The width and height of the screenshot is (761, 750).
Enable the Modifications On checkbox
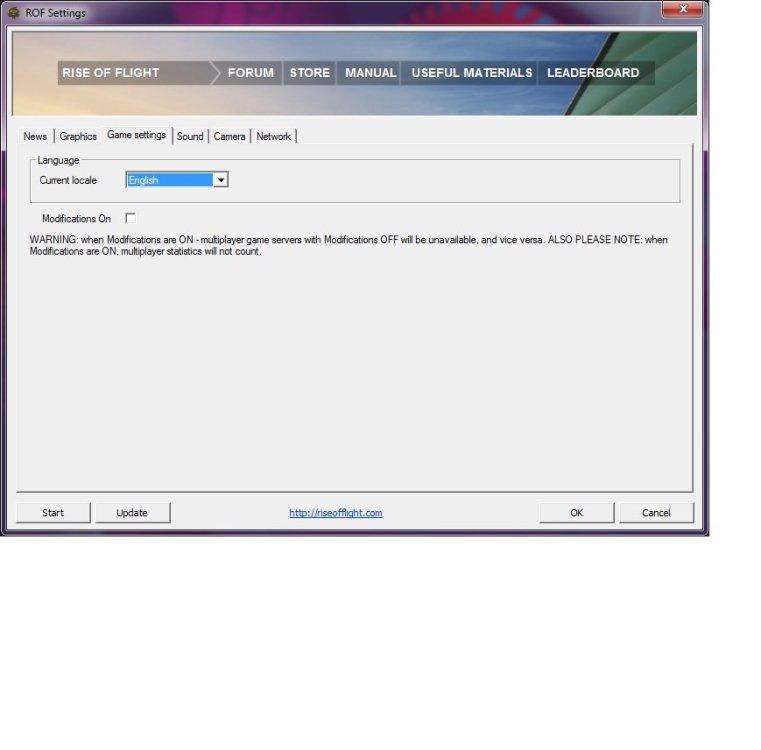(x=130, y=218)
